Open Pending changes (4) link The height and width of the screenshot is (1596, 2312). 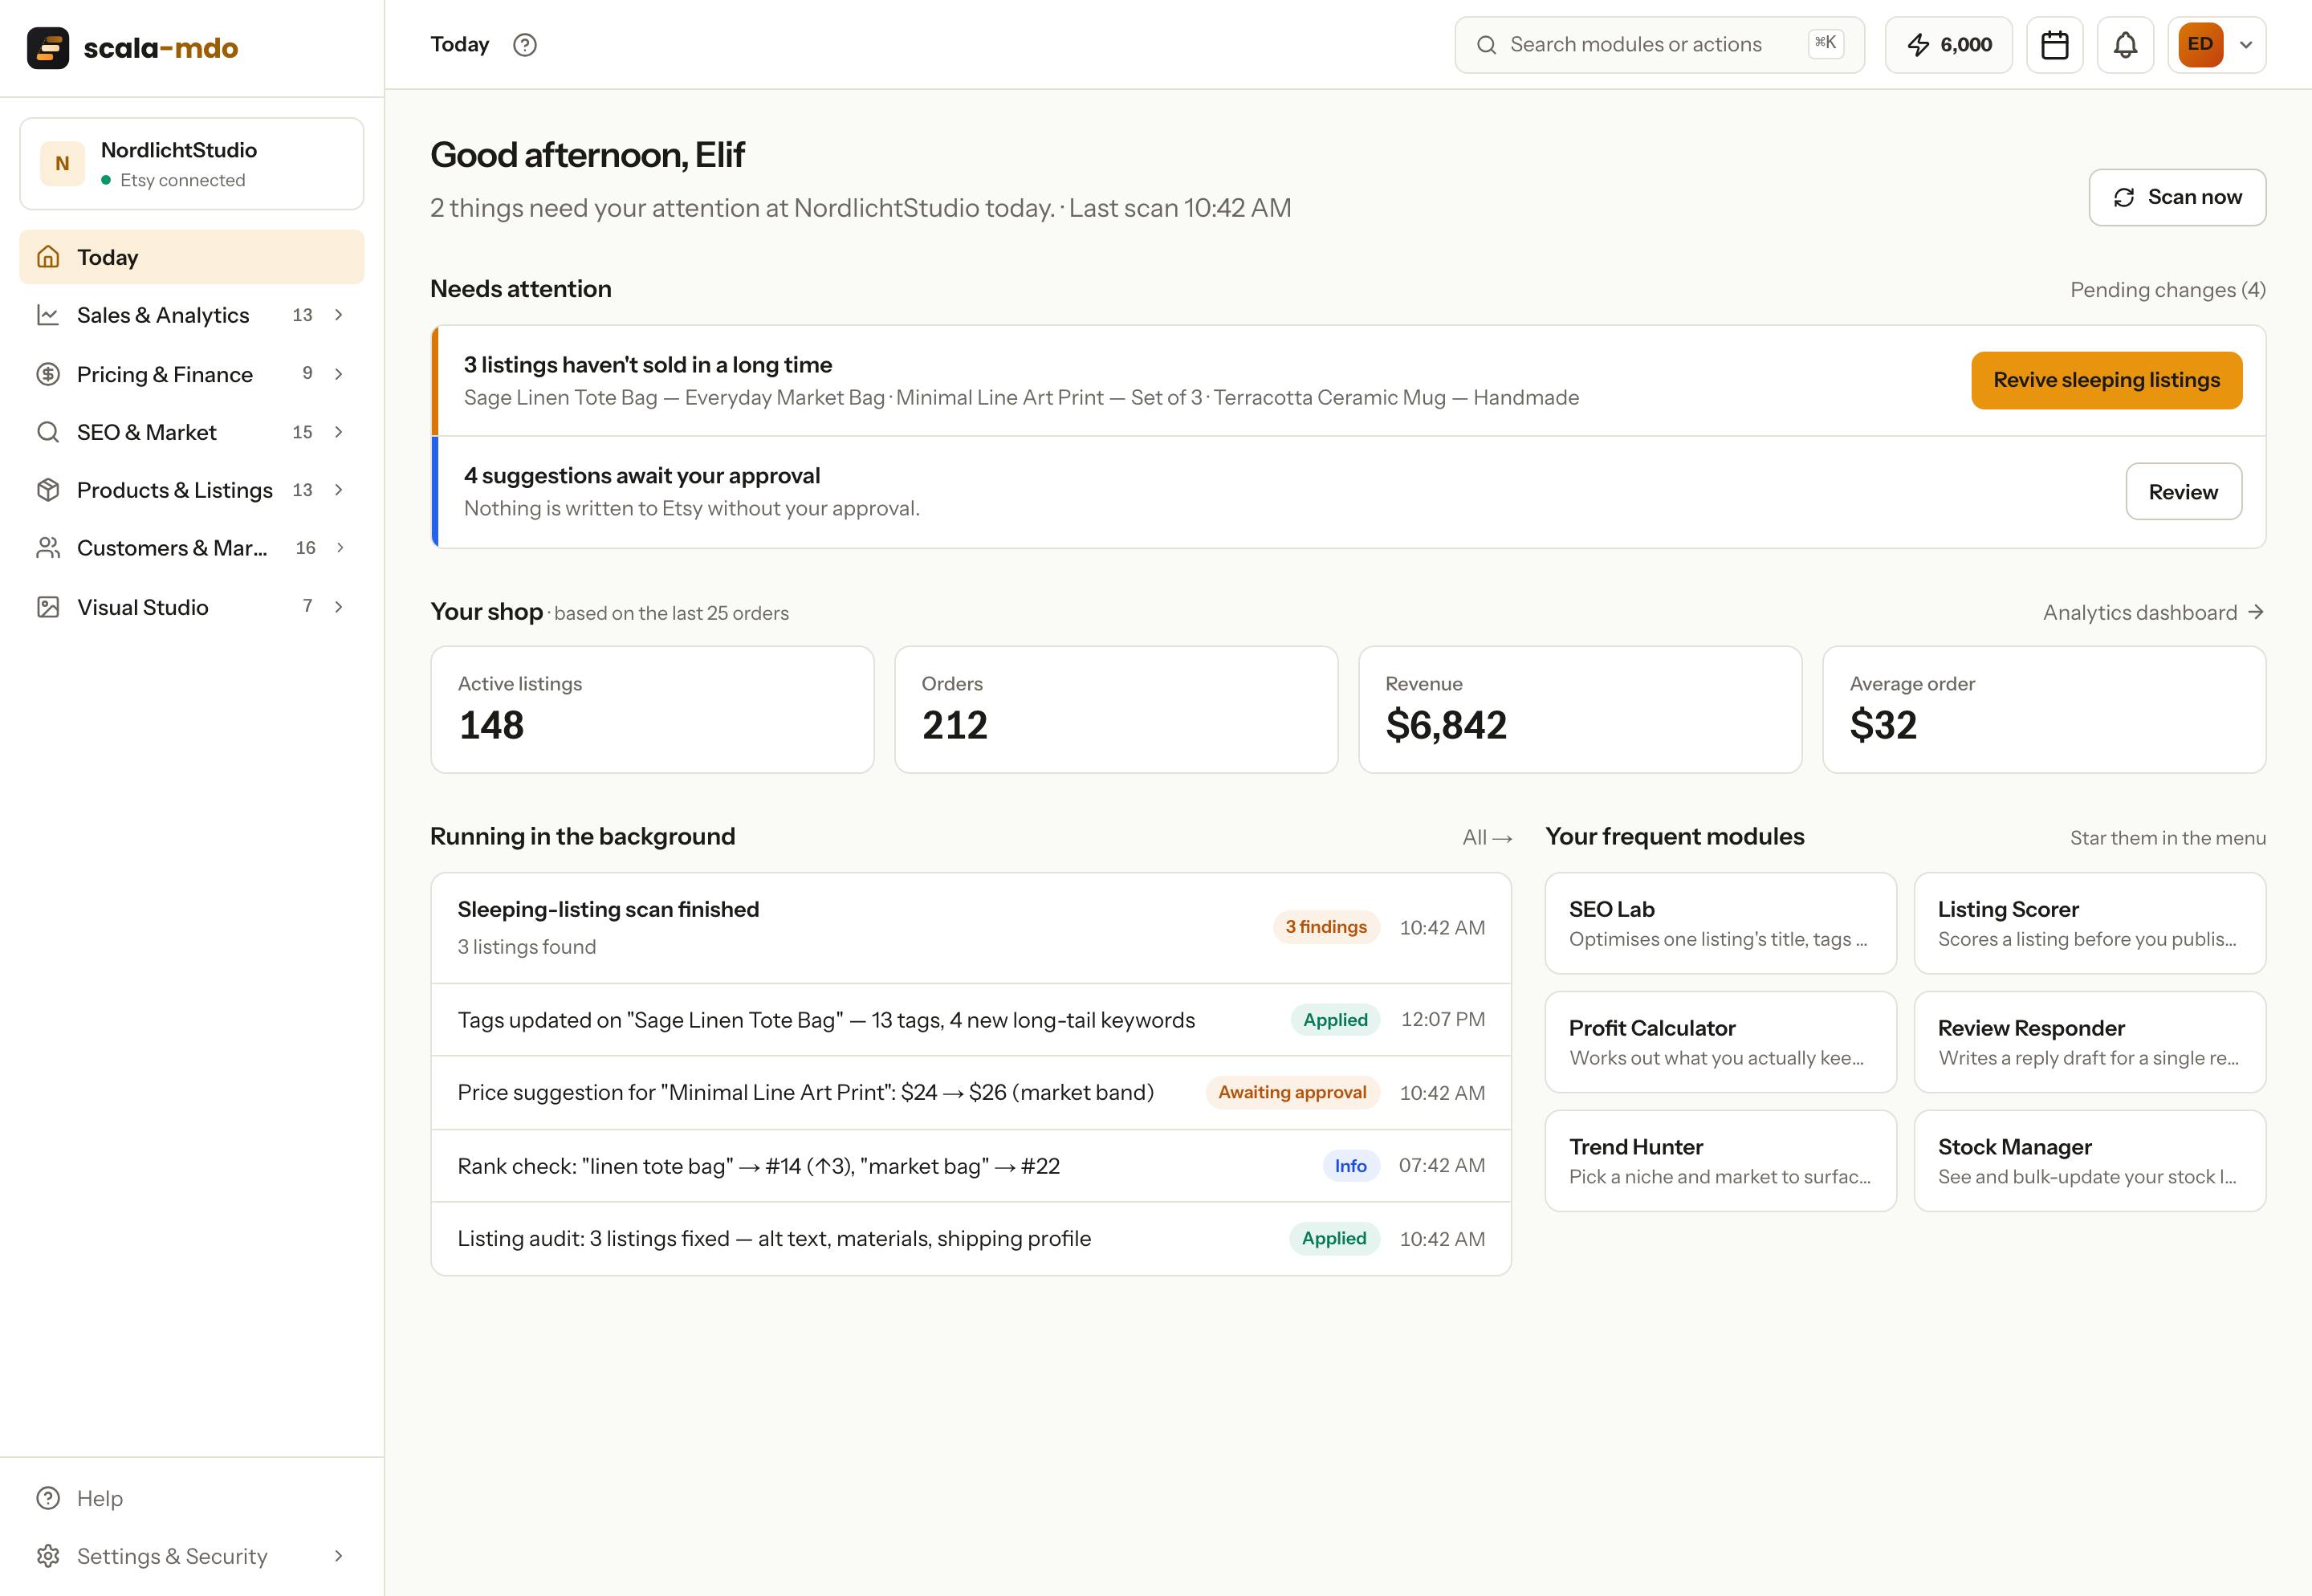[2167, 290]
